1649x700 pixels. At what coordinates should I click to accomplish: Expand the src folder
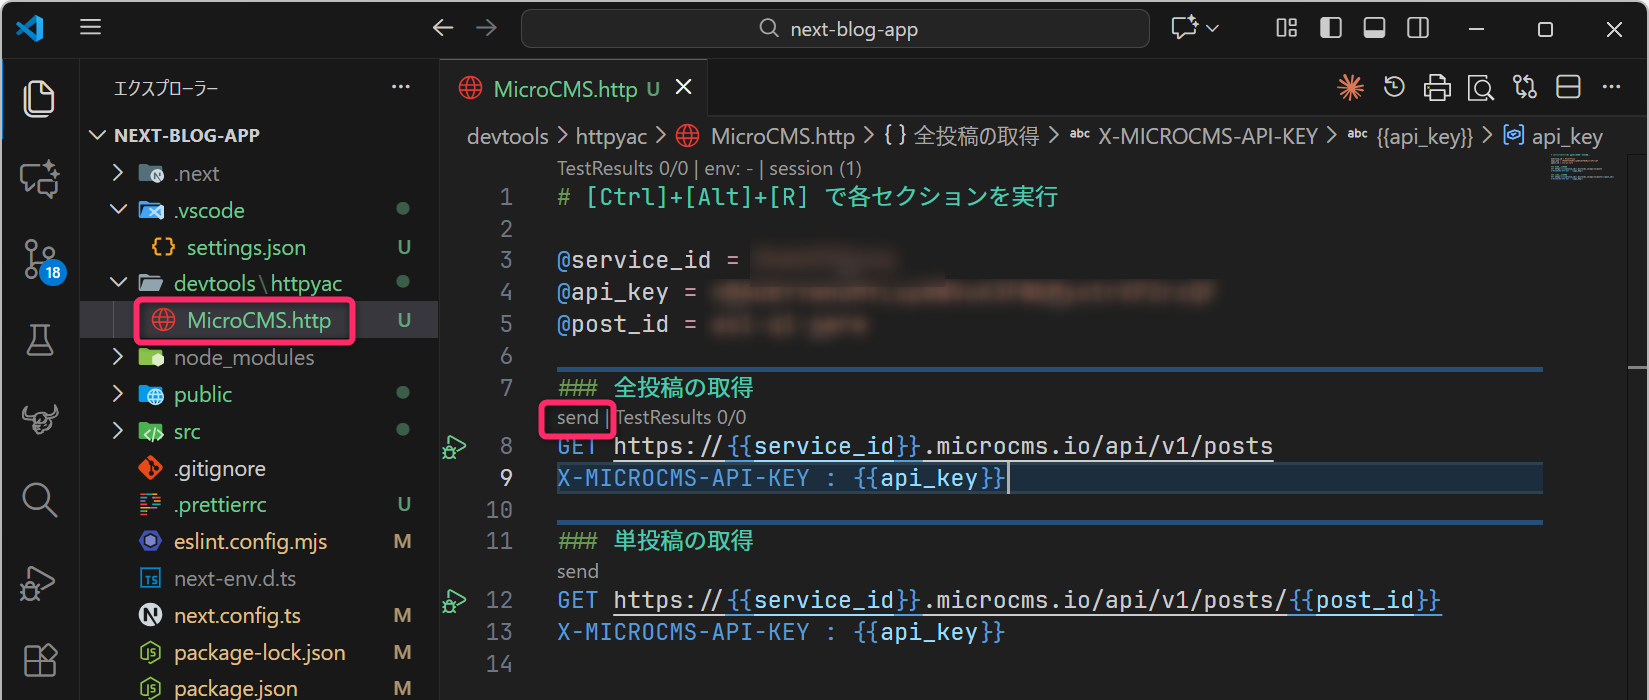187,431
